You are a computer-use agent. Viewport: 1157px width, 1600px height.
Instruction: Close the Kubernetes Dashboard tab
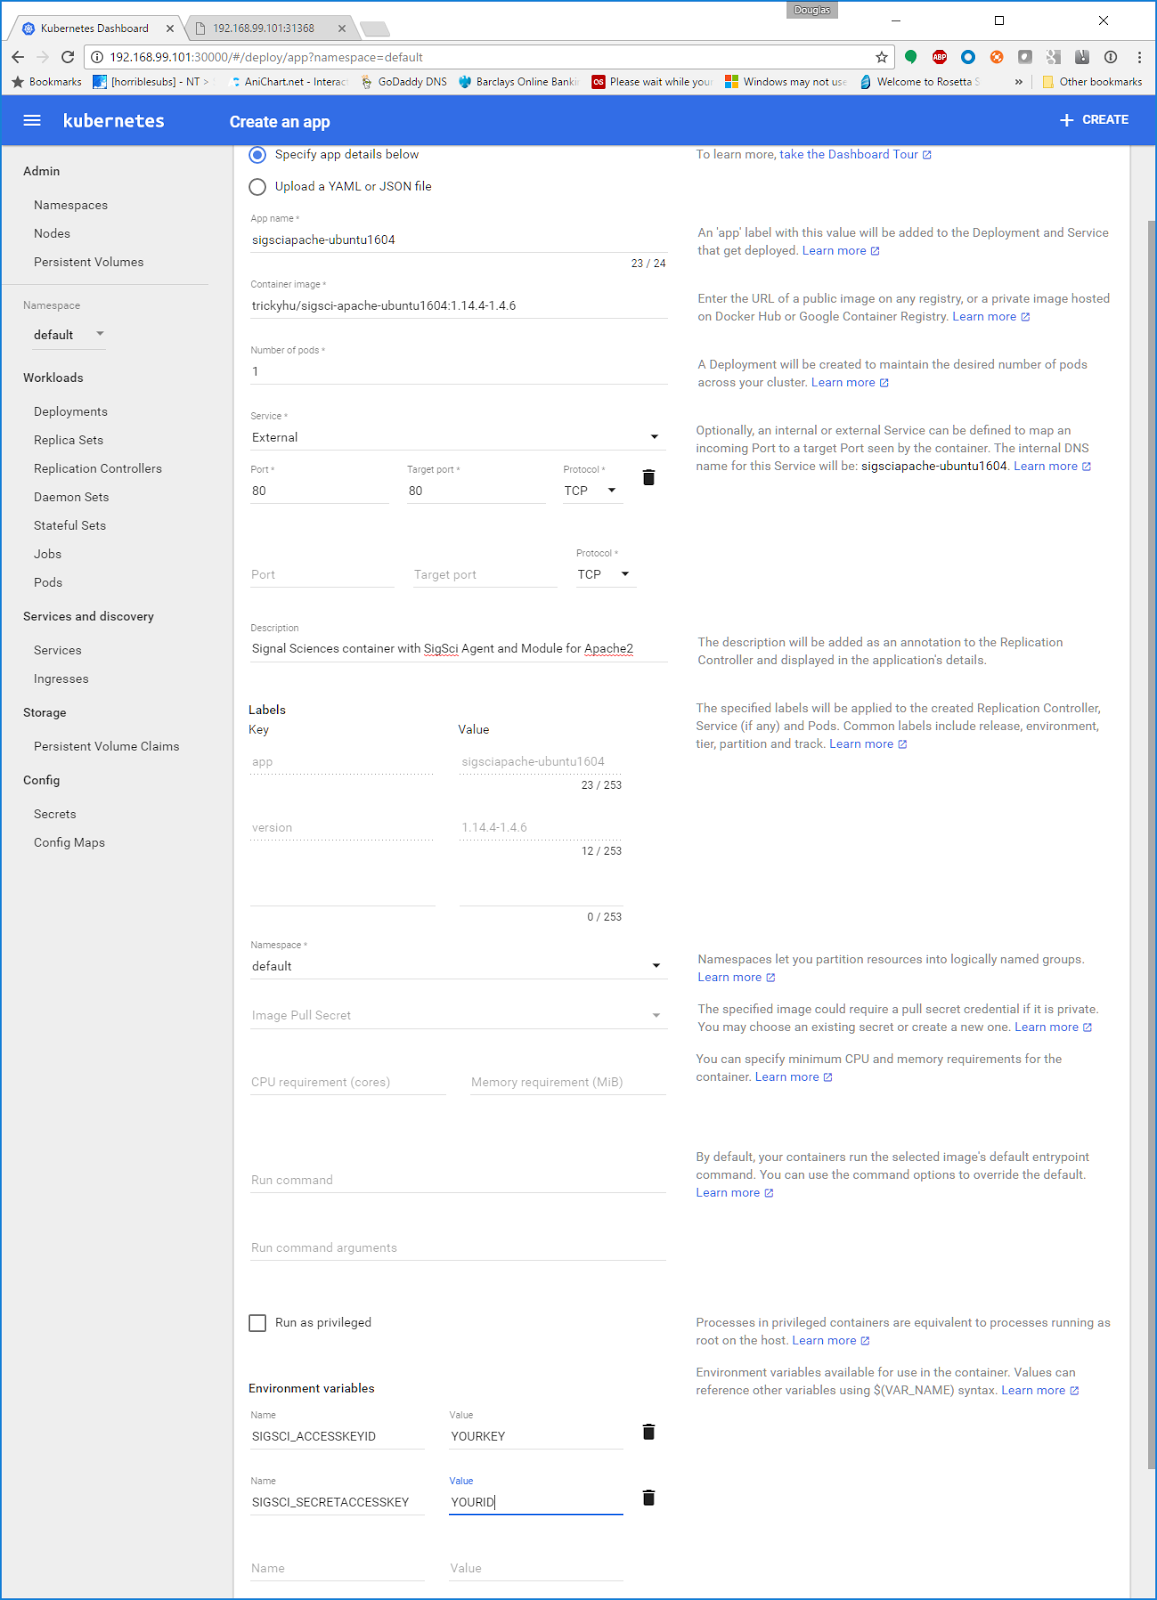coord(170,28)
